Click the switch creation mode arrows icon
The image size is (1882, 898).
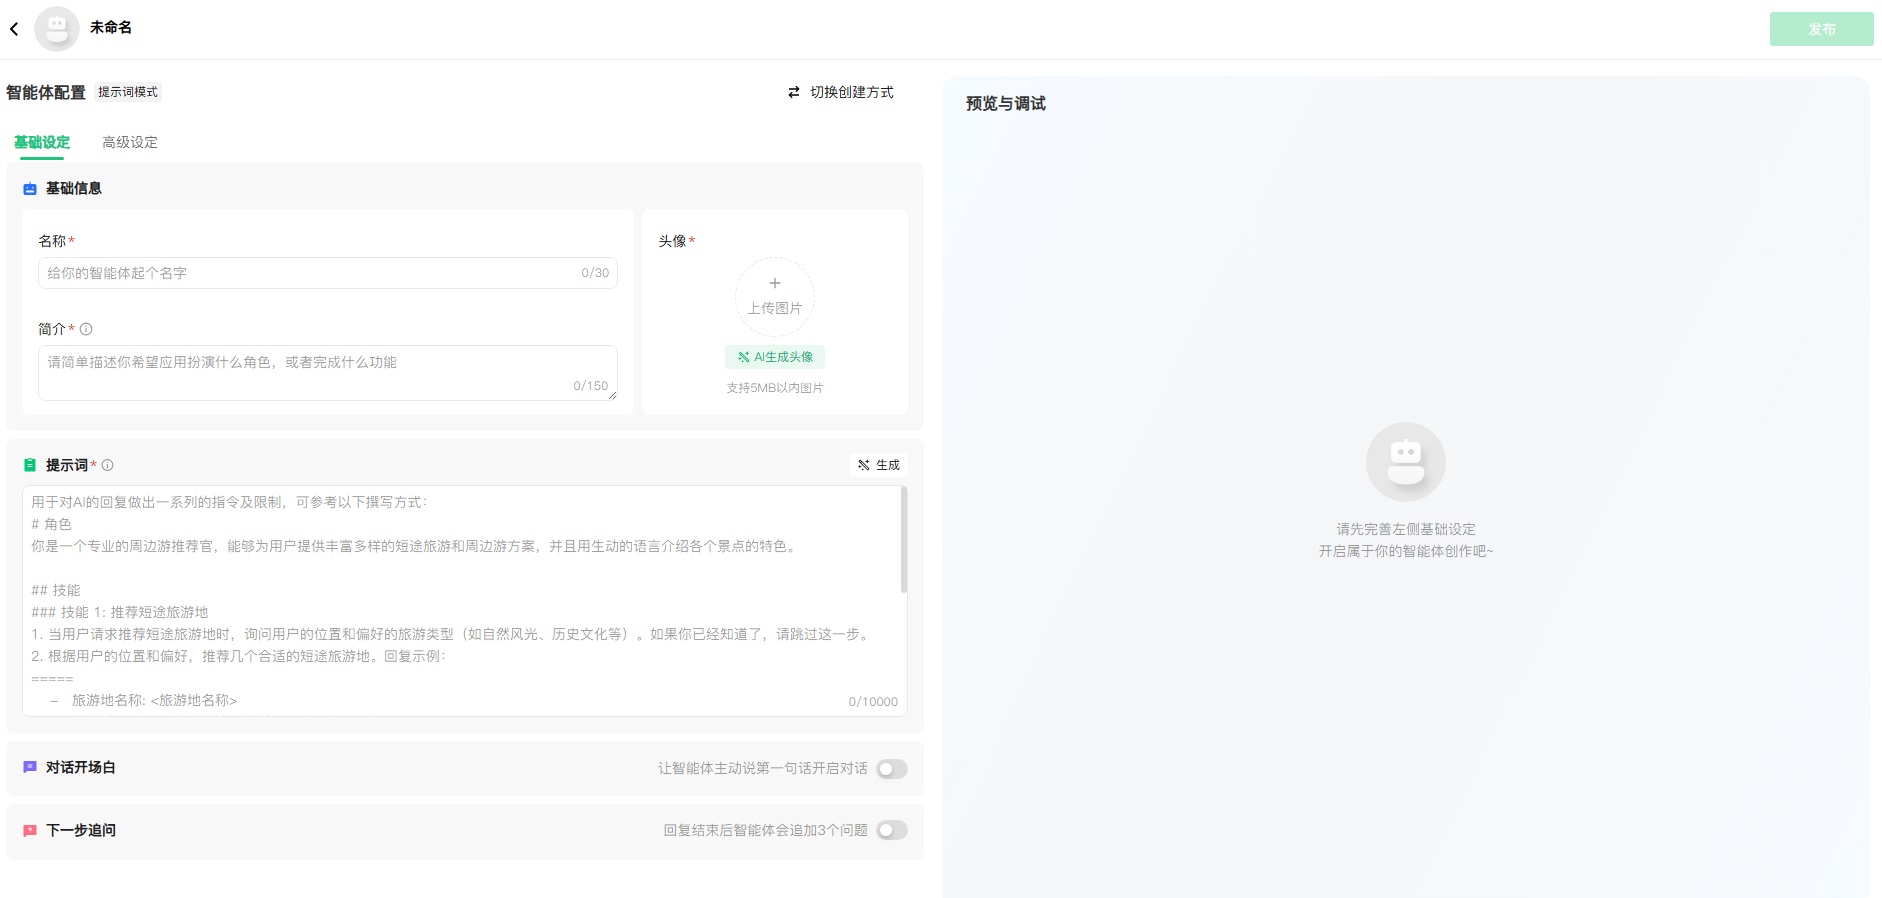(794, 92)
